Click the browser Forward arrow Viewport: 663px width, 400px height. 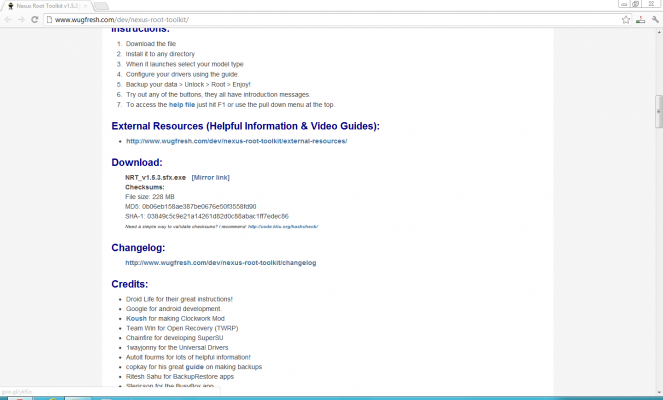[x=21, y=19]
